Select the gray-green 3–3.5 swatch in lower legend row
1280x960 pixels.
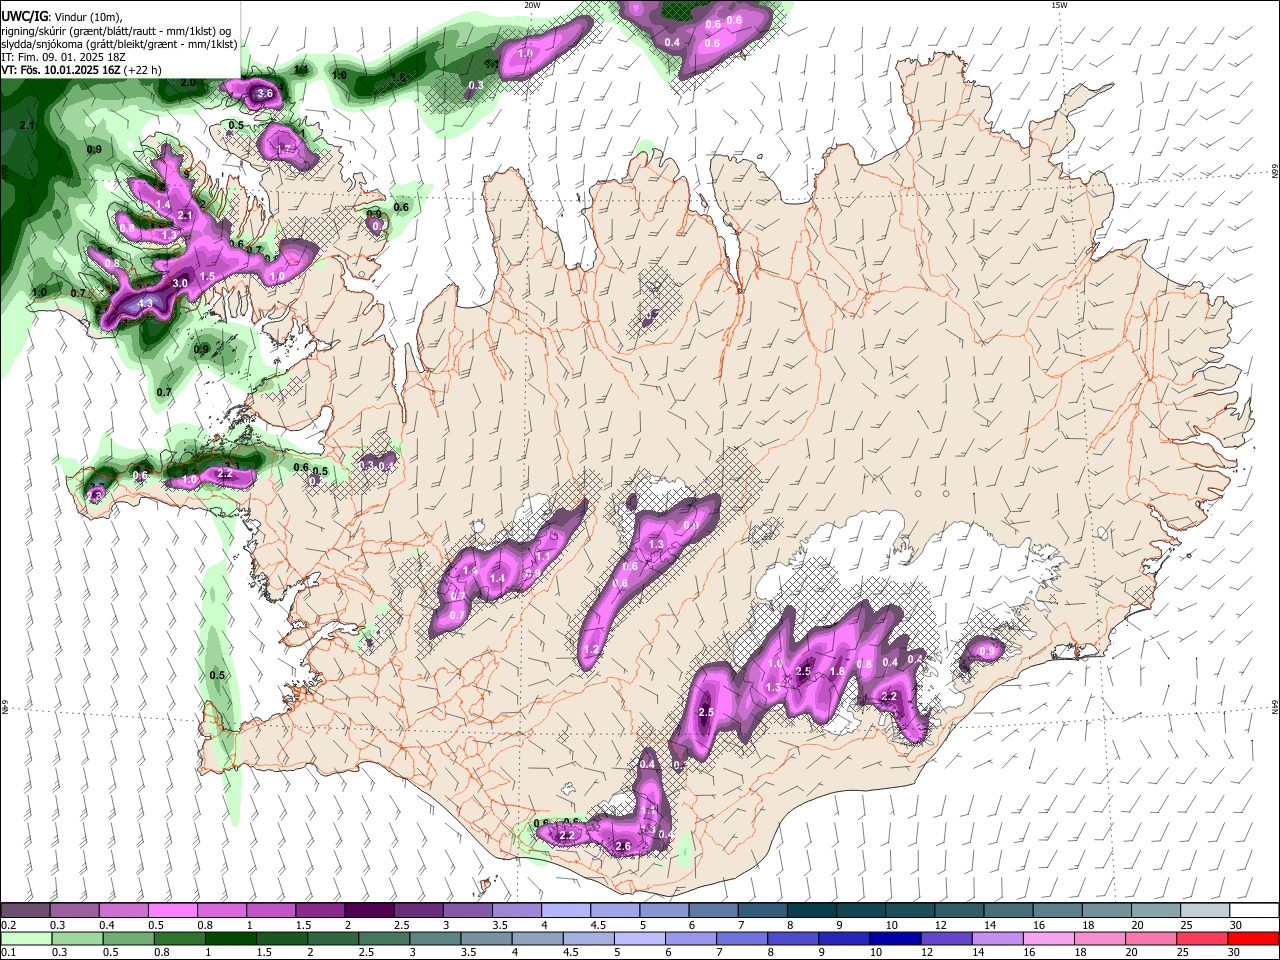click(436, 938)
